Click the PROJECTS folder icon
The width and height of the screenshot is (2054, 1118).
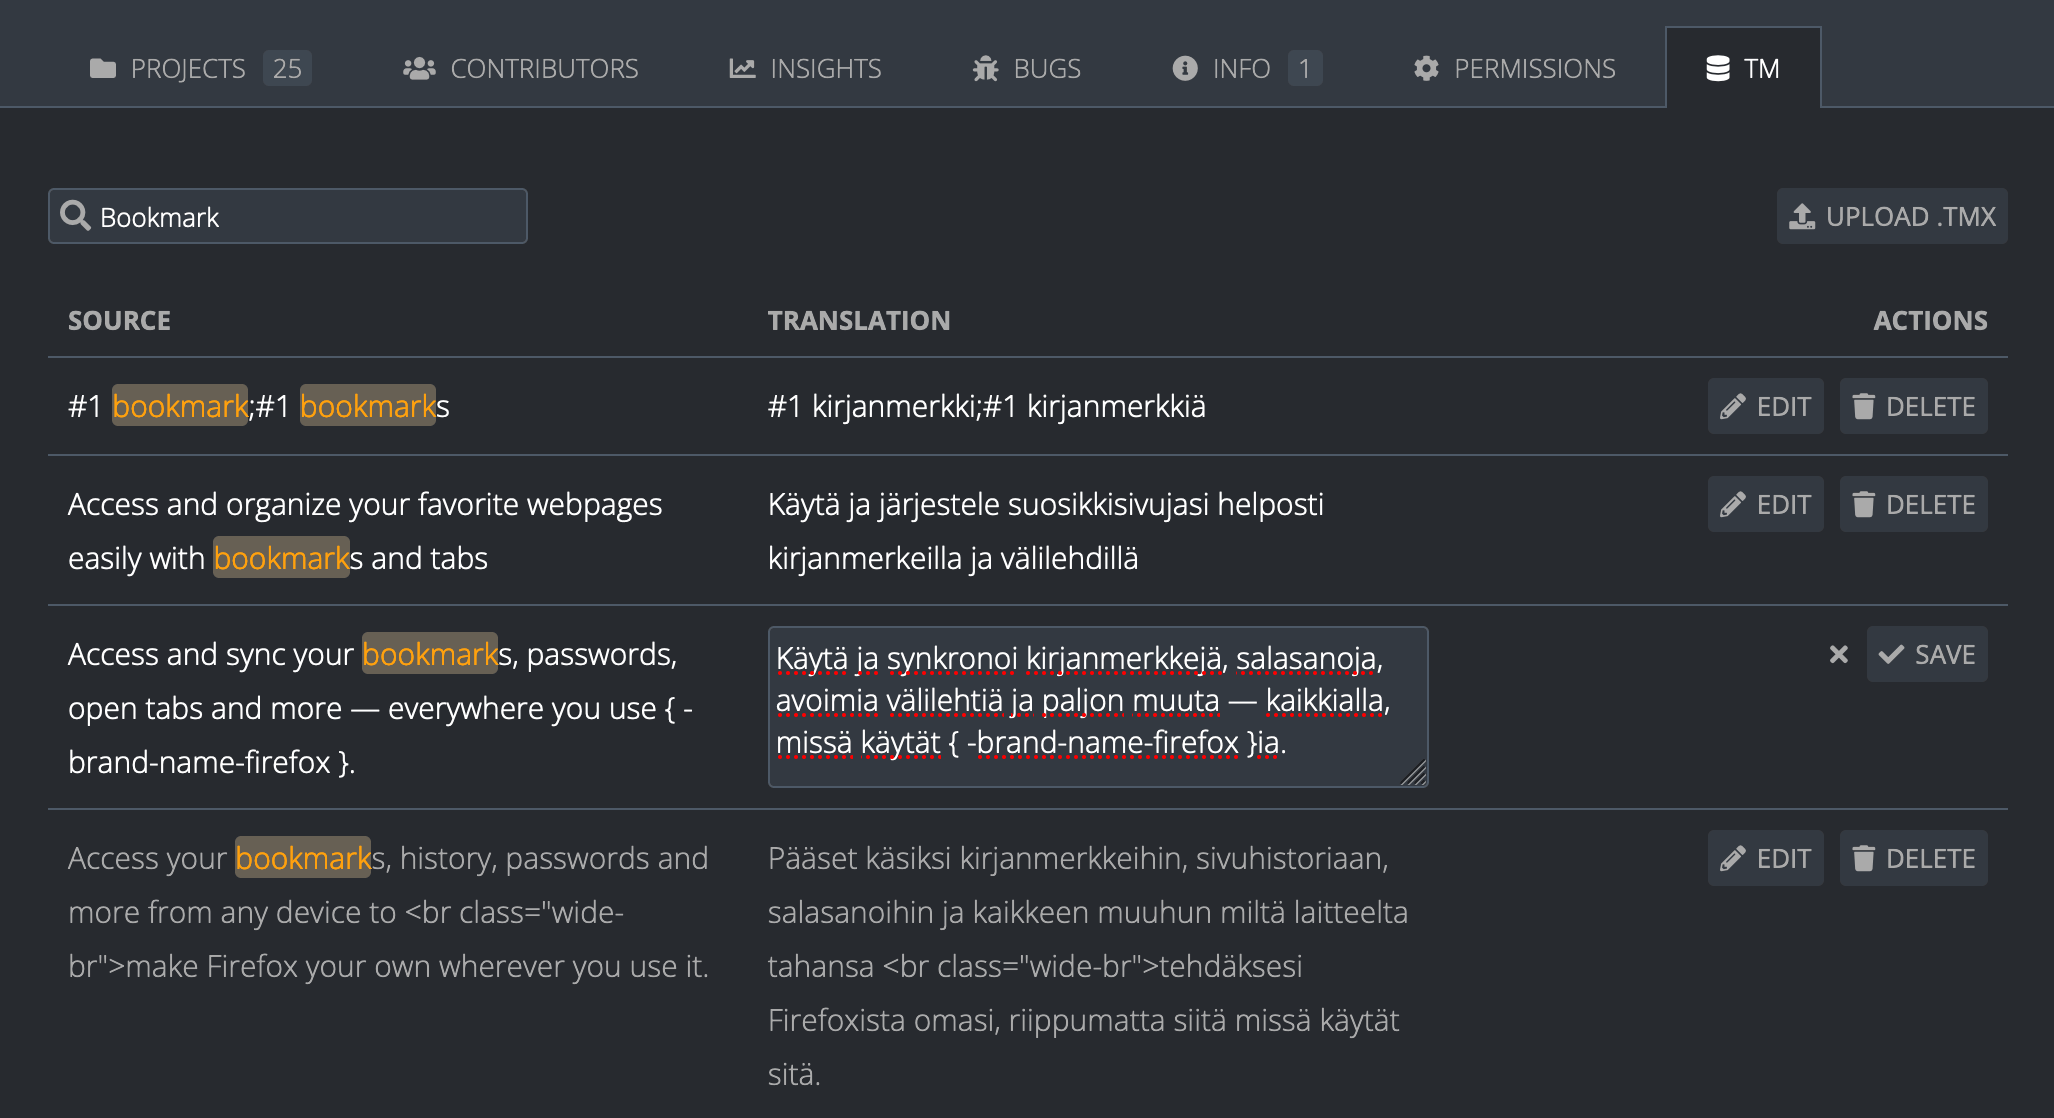102,69
